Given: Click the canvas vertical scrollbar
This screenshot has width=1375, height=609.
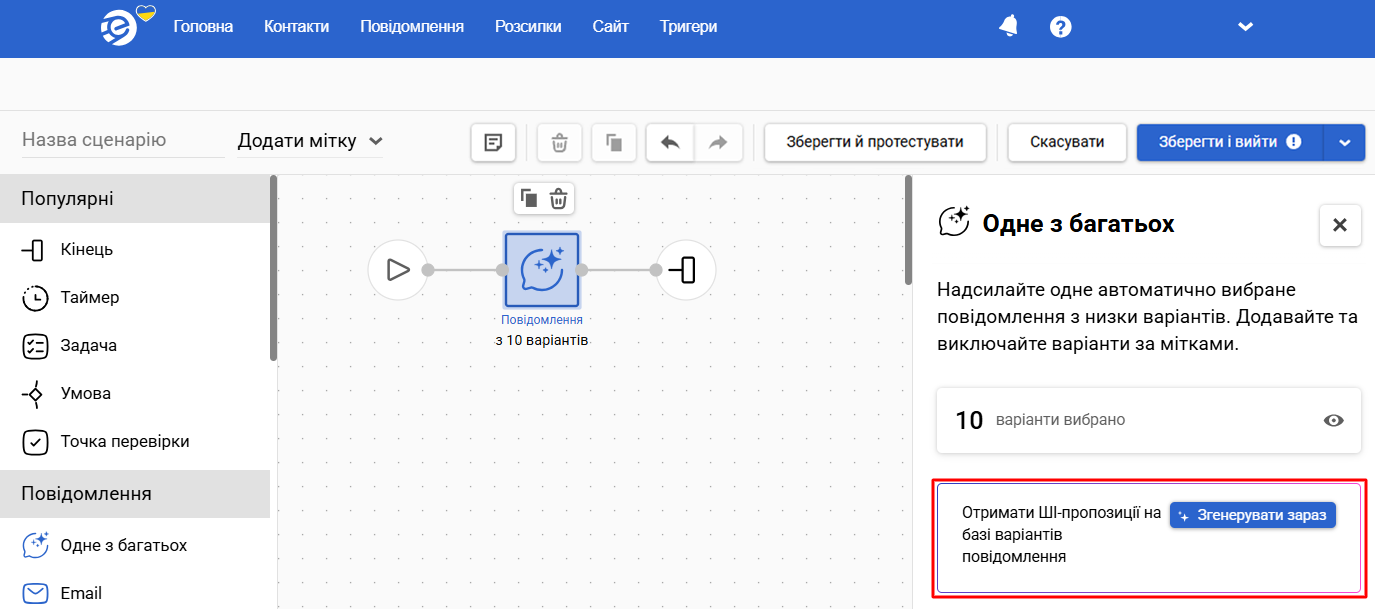Looking at the screenshot, I should [x=908, y=230].
